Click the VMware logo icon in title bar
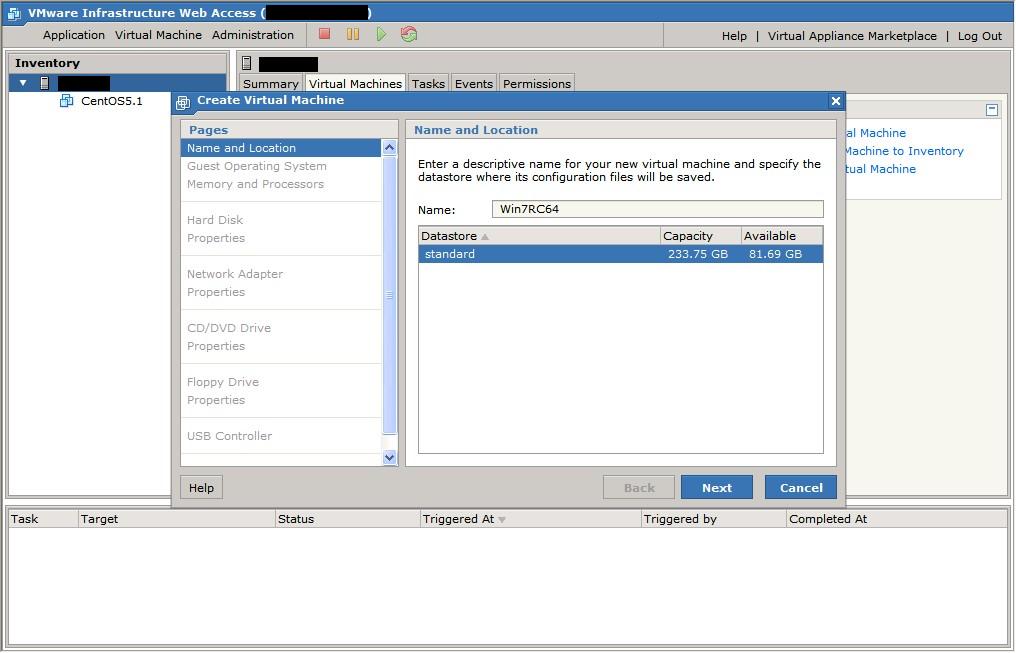The image size is (1016, 653). 14,13
